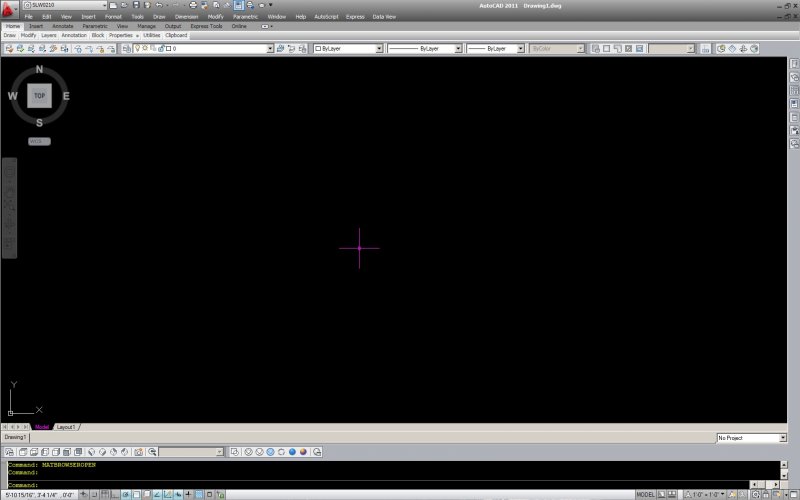Click the blue Realistic sphere visual style icon

pos(292,452)
